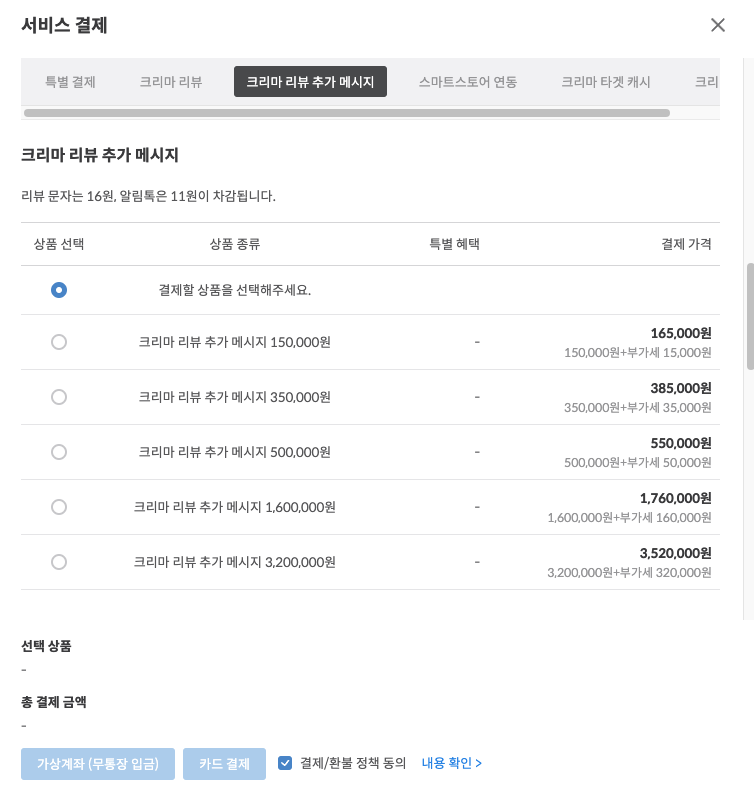Open the 내용 확인 policy link
754x792 pixels.
pos(452,763)
